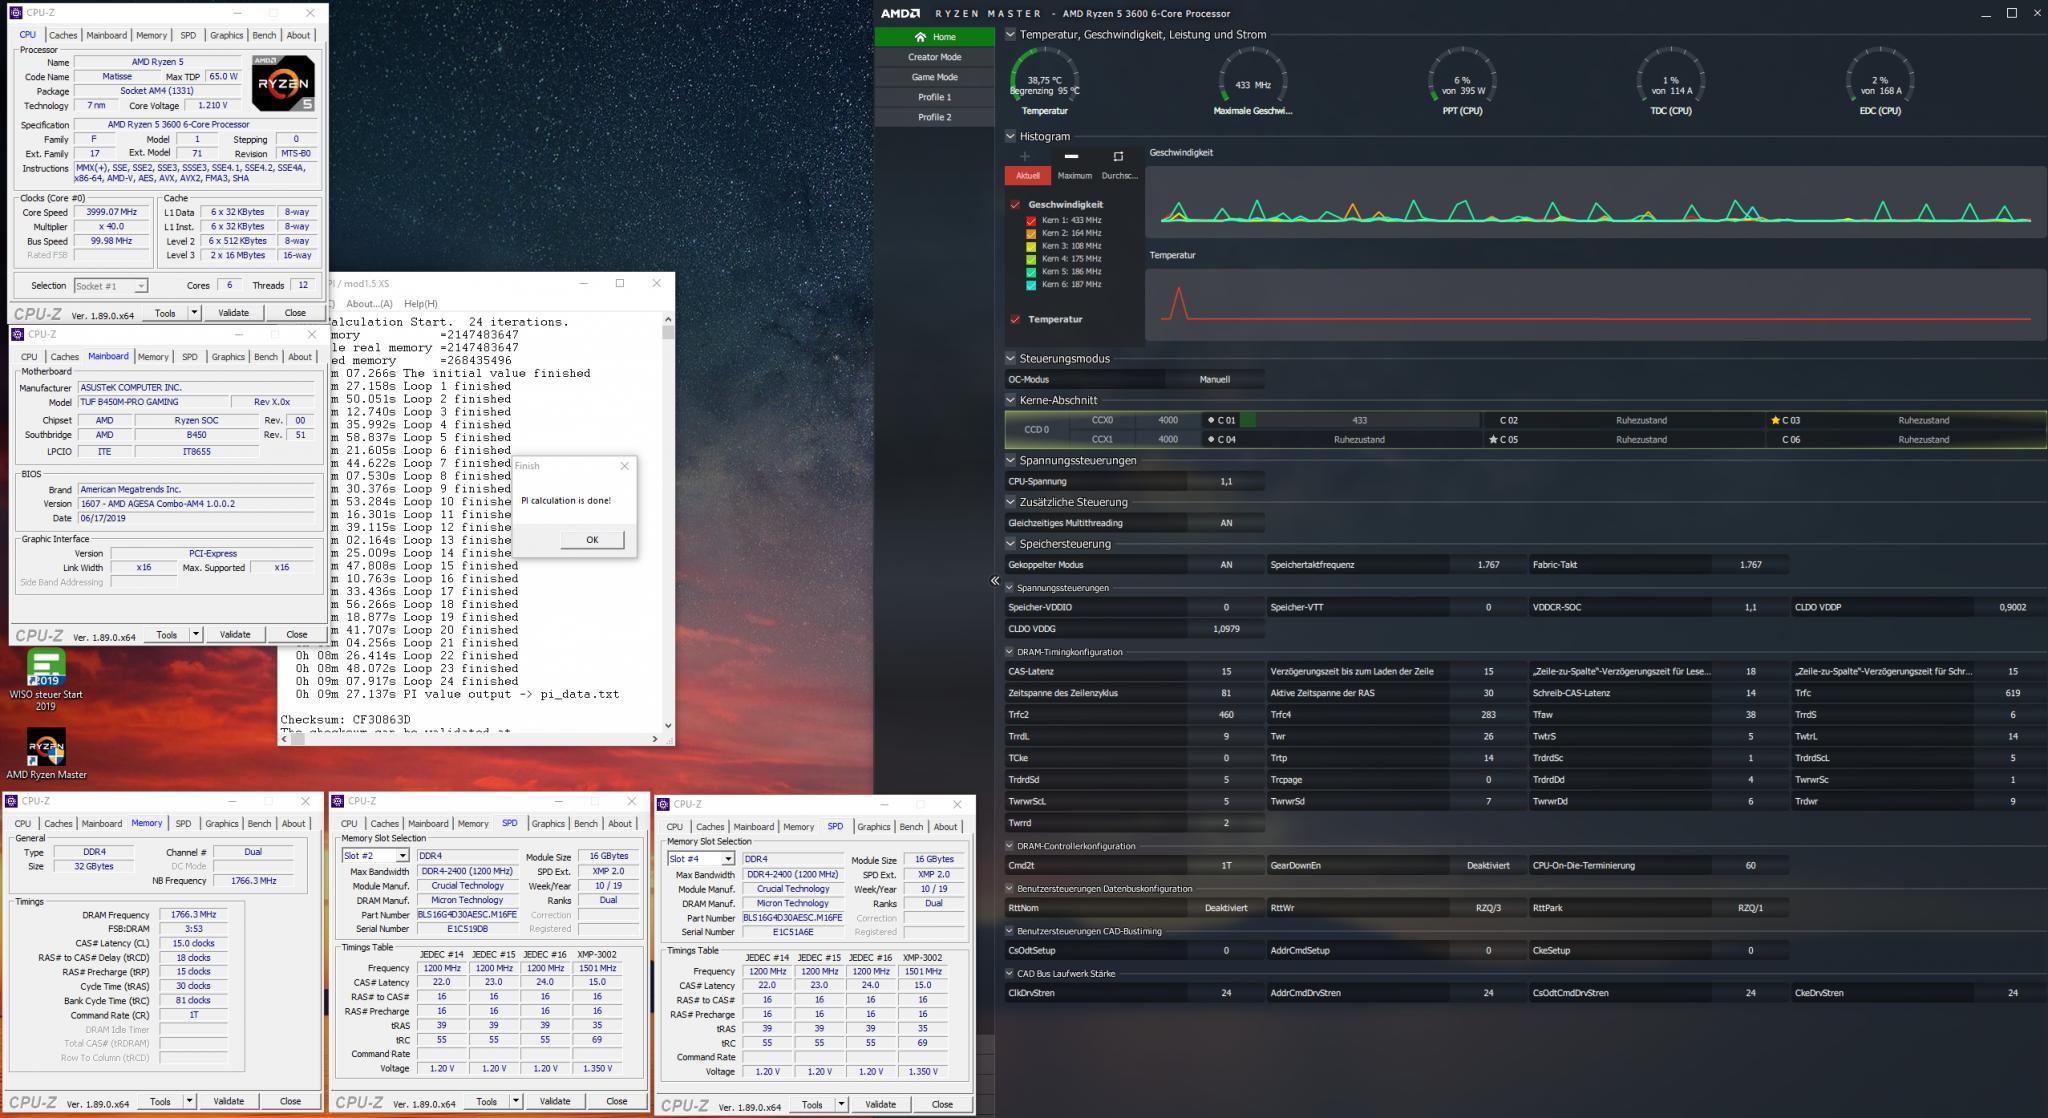
Task: Uncheck the Temperatur histogram checkbox
Action: click(1015, 319)
